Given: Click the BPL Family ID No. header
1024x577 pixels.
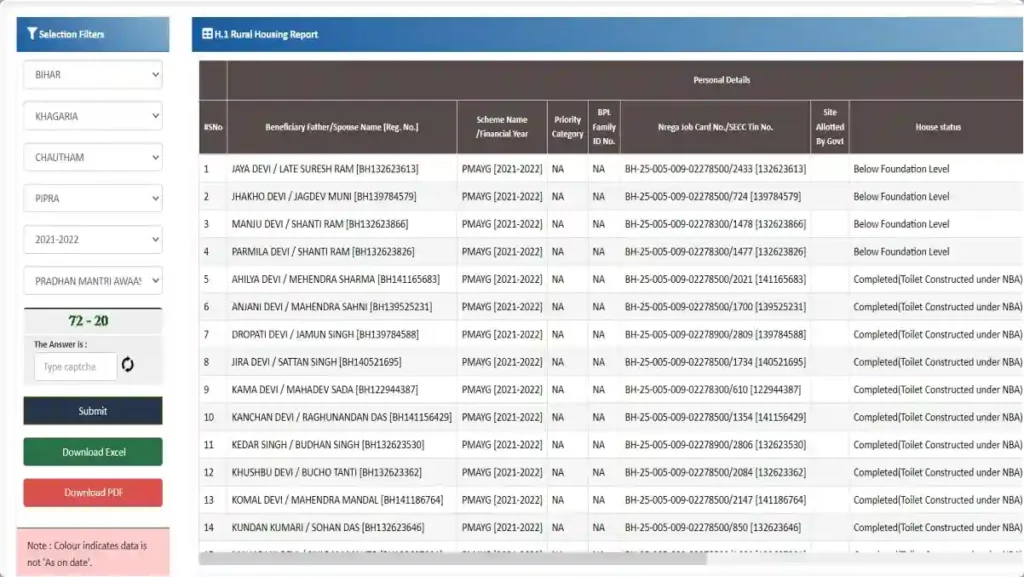Looking at the screenshot, I should tap(604, 127).
